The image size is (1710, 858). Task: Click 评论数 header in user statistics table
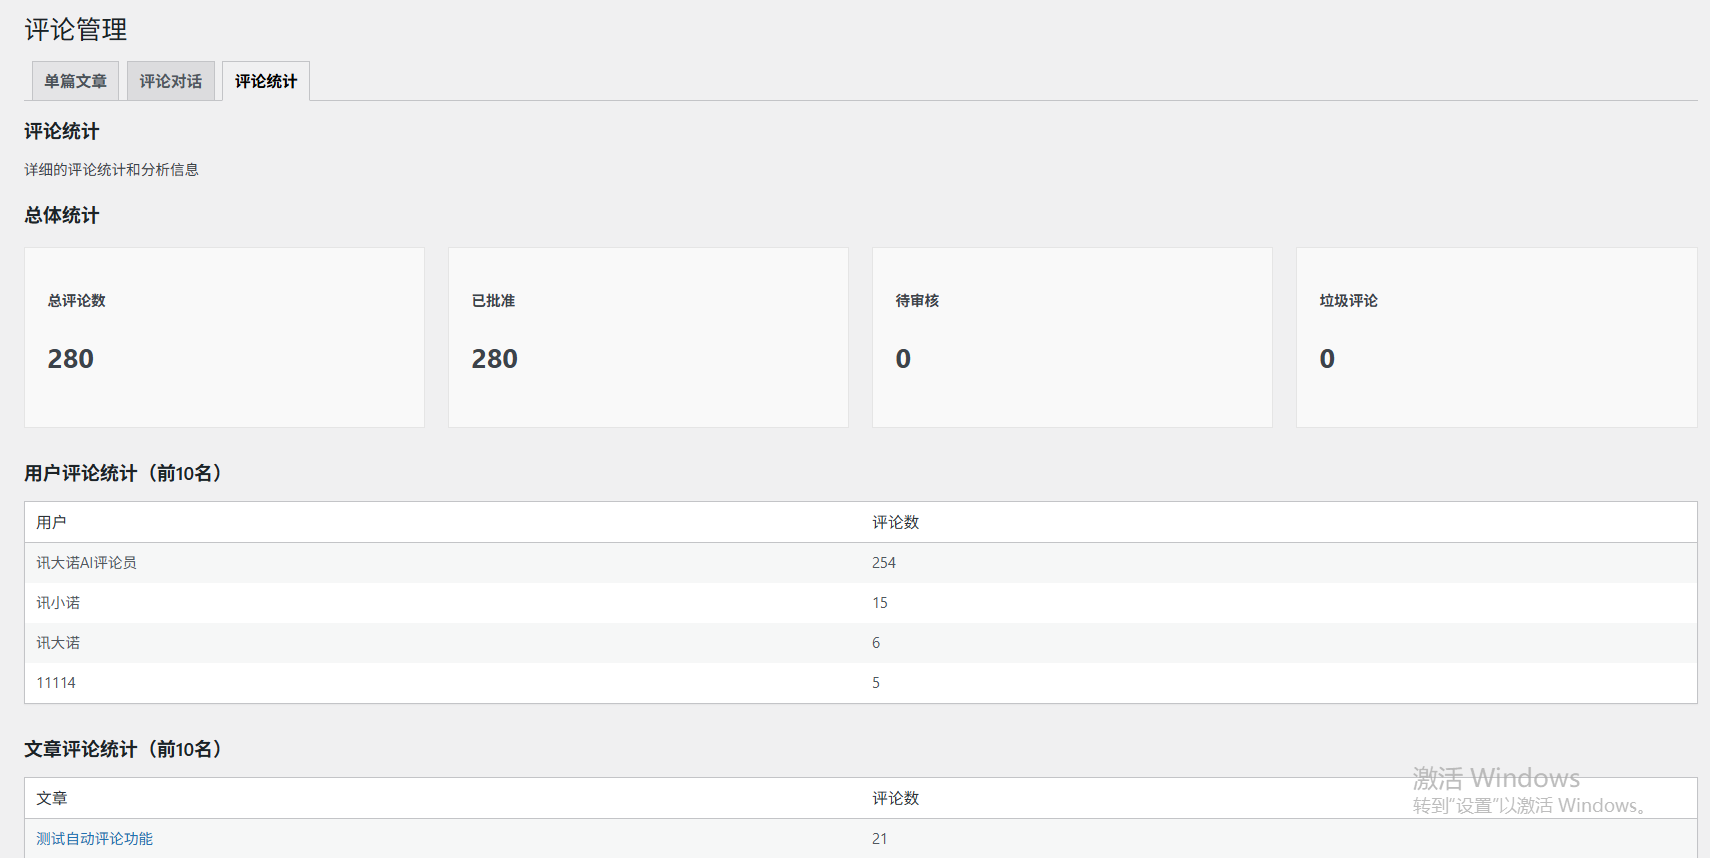[895, 522]
